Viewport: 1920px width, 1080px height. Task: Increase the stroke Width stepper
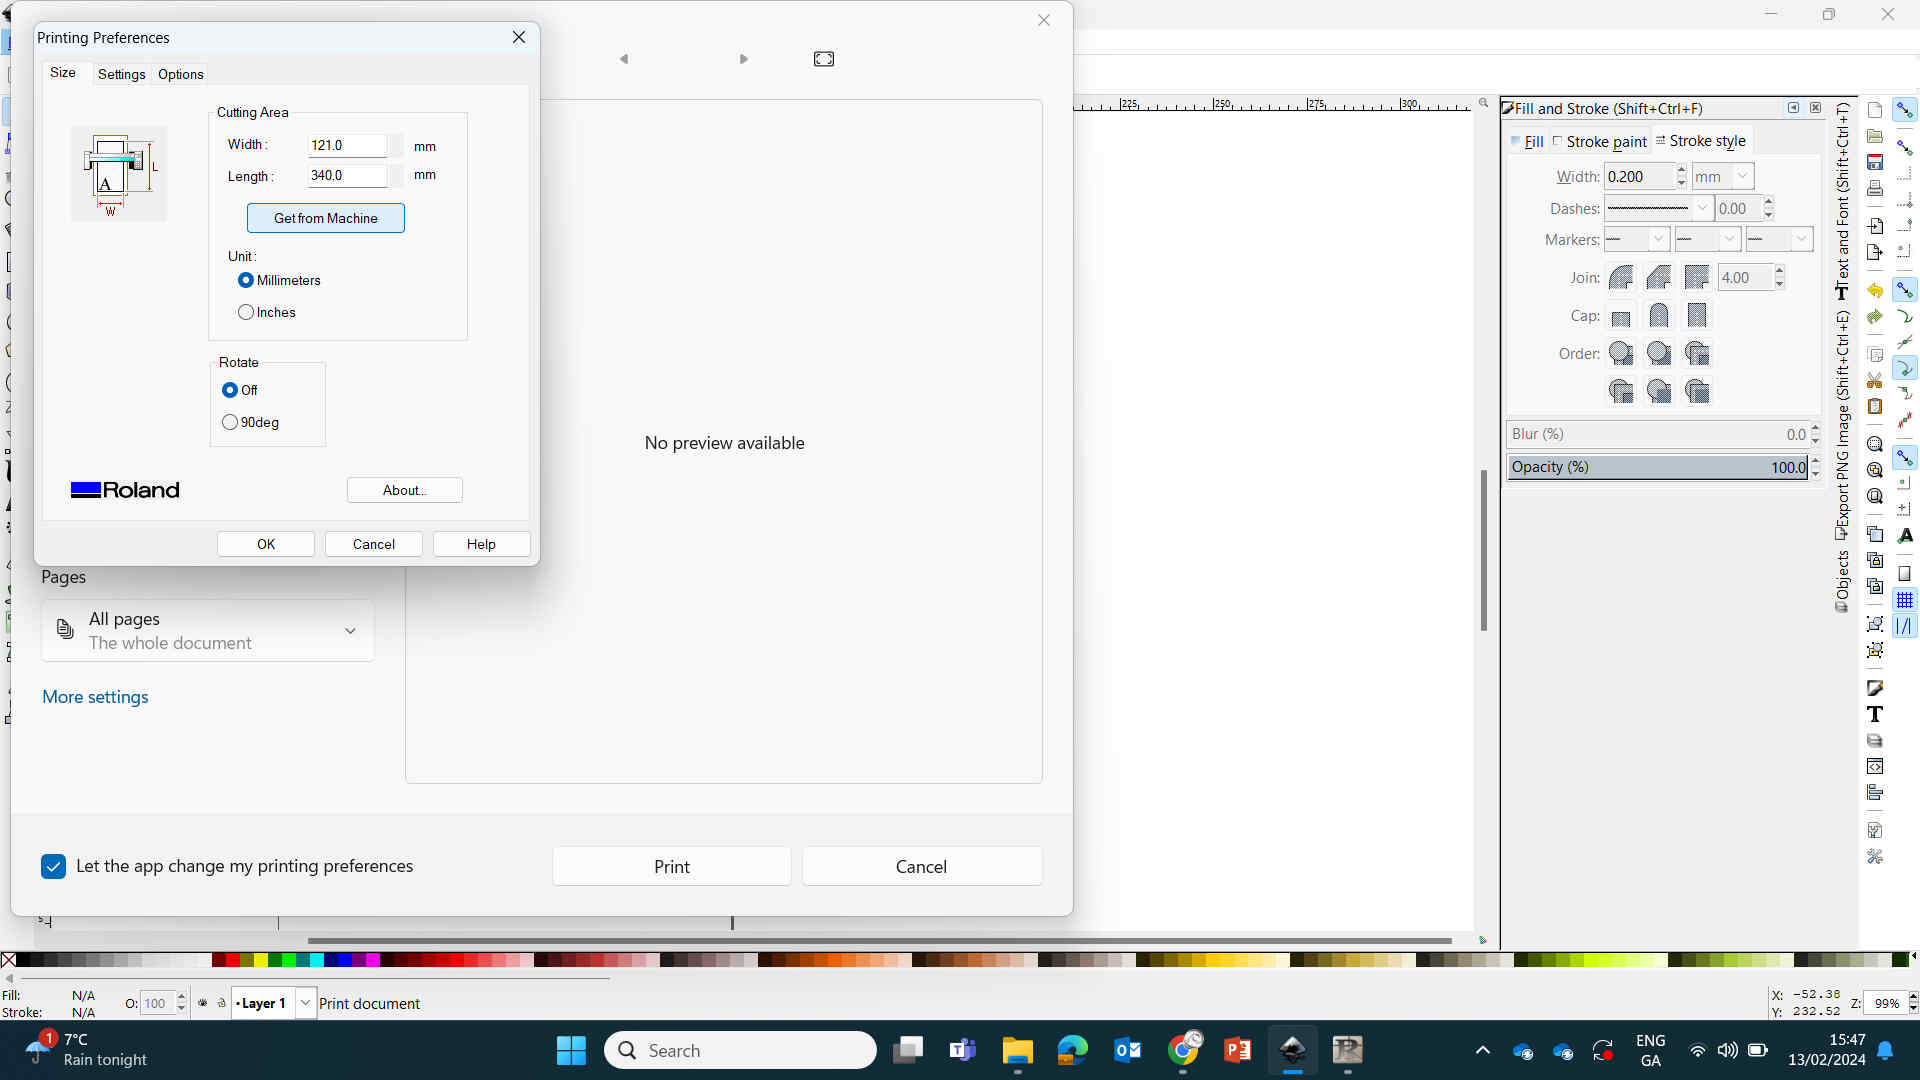[1682, 170]
